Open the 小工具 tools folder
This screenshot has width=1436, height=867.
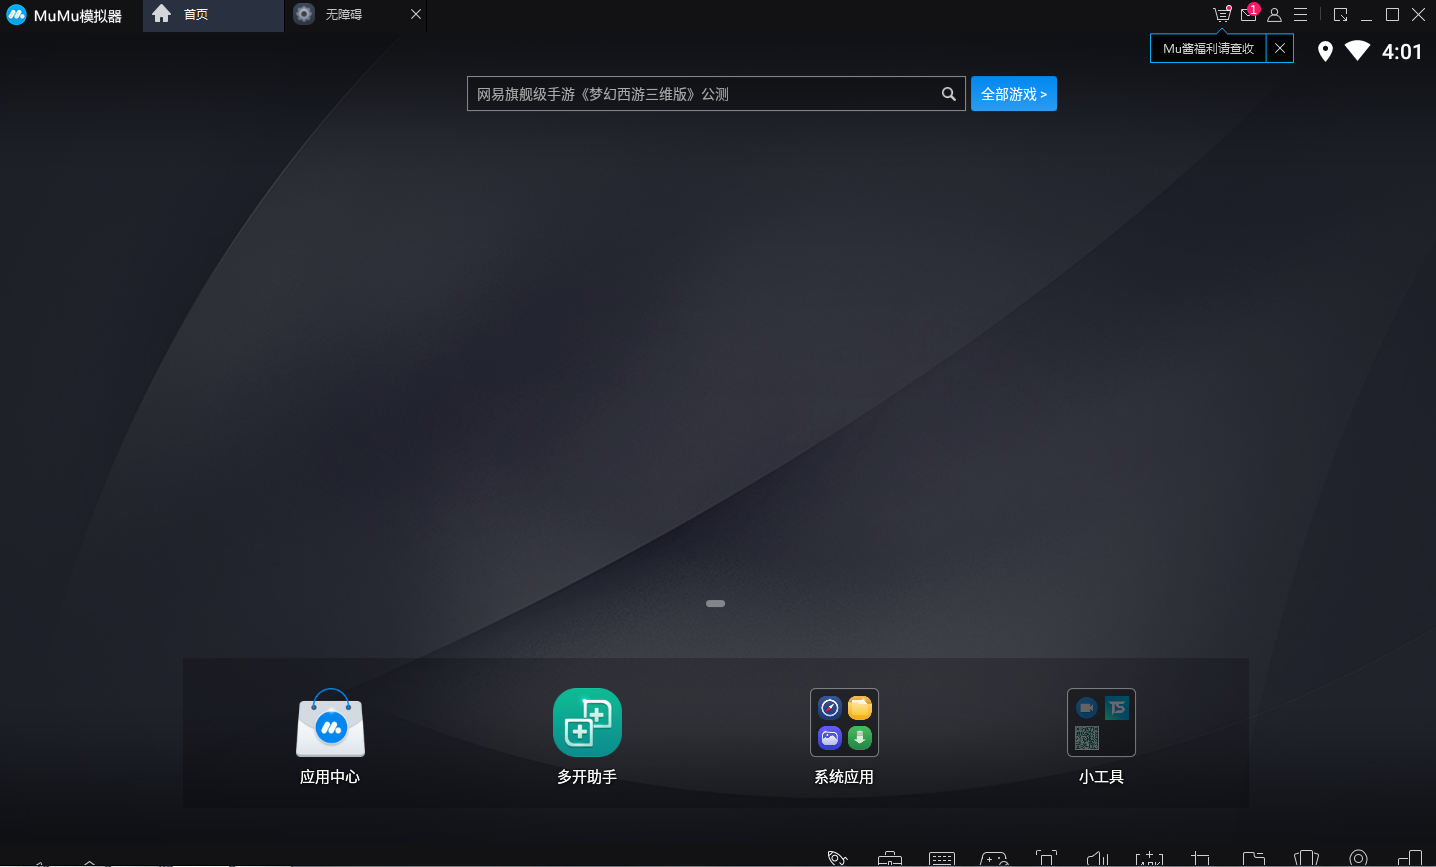1101,737
